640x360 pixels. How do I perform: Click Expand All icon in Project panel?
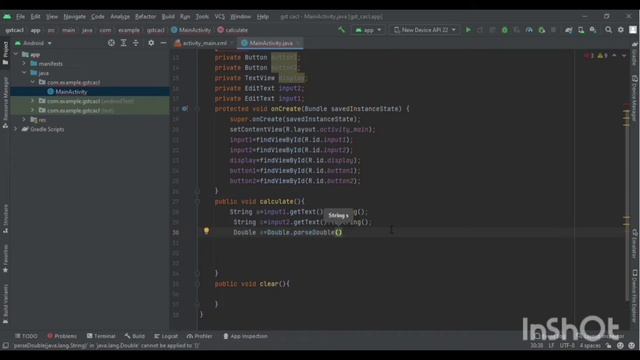(123, 43)
